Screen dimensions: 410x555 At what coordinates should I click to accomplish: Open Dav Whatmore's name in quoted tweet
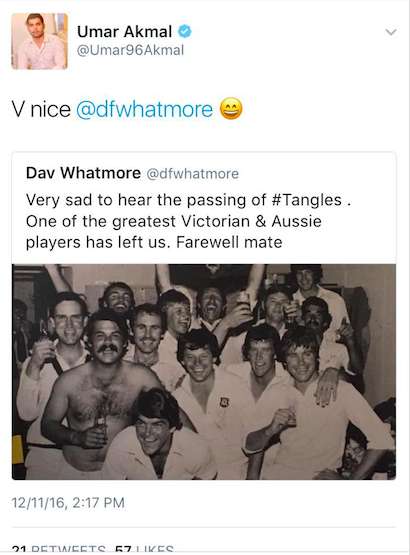tap(84, 173)
